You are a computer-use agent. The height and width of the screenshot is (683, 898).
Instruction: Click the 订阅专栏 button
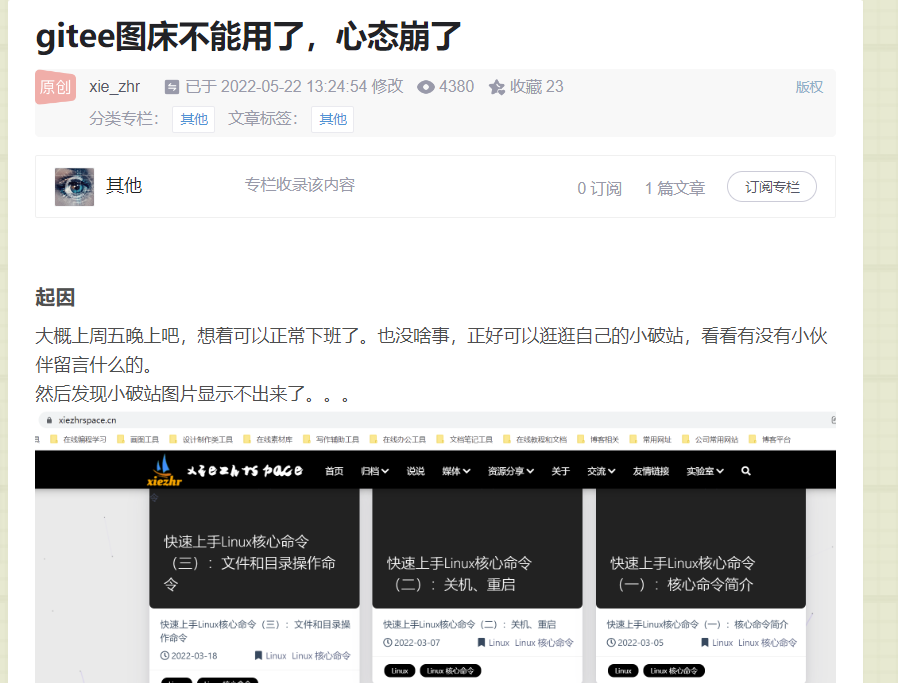[771, 187]
